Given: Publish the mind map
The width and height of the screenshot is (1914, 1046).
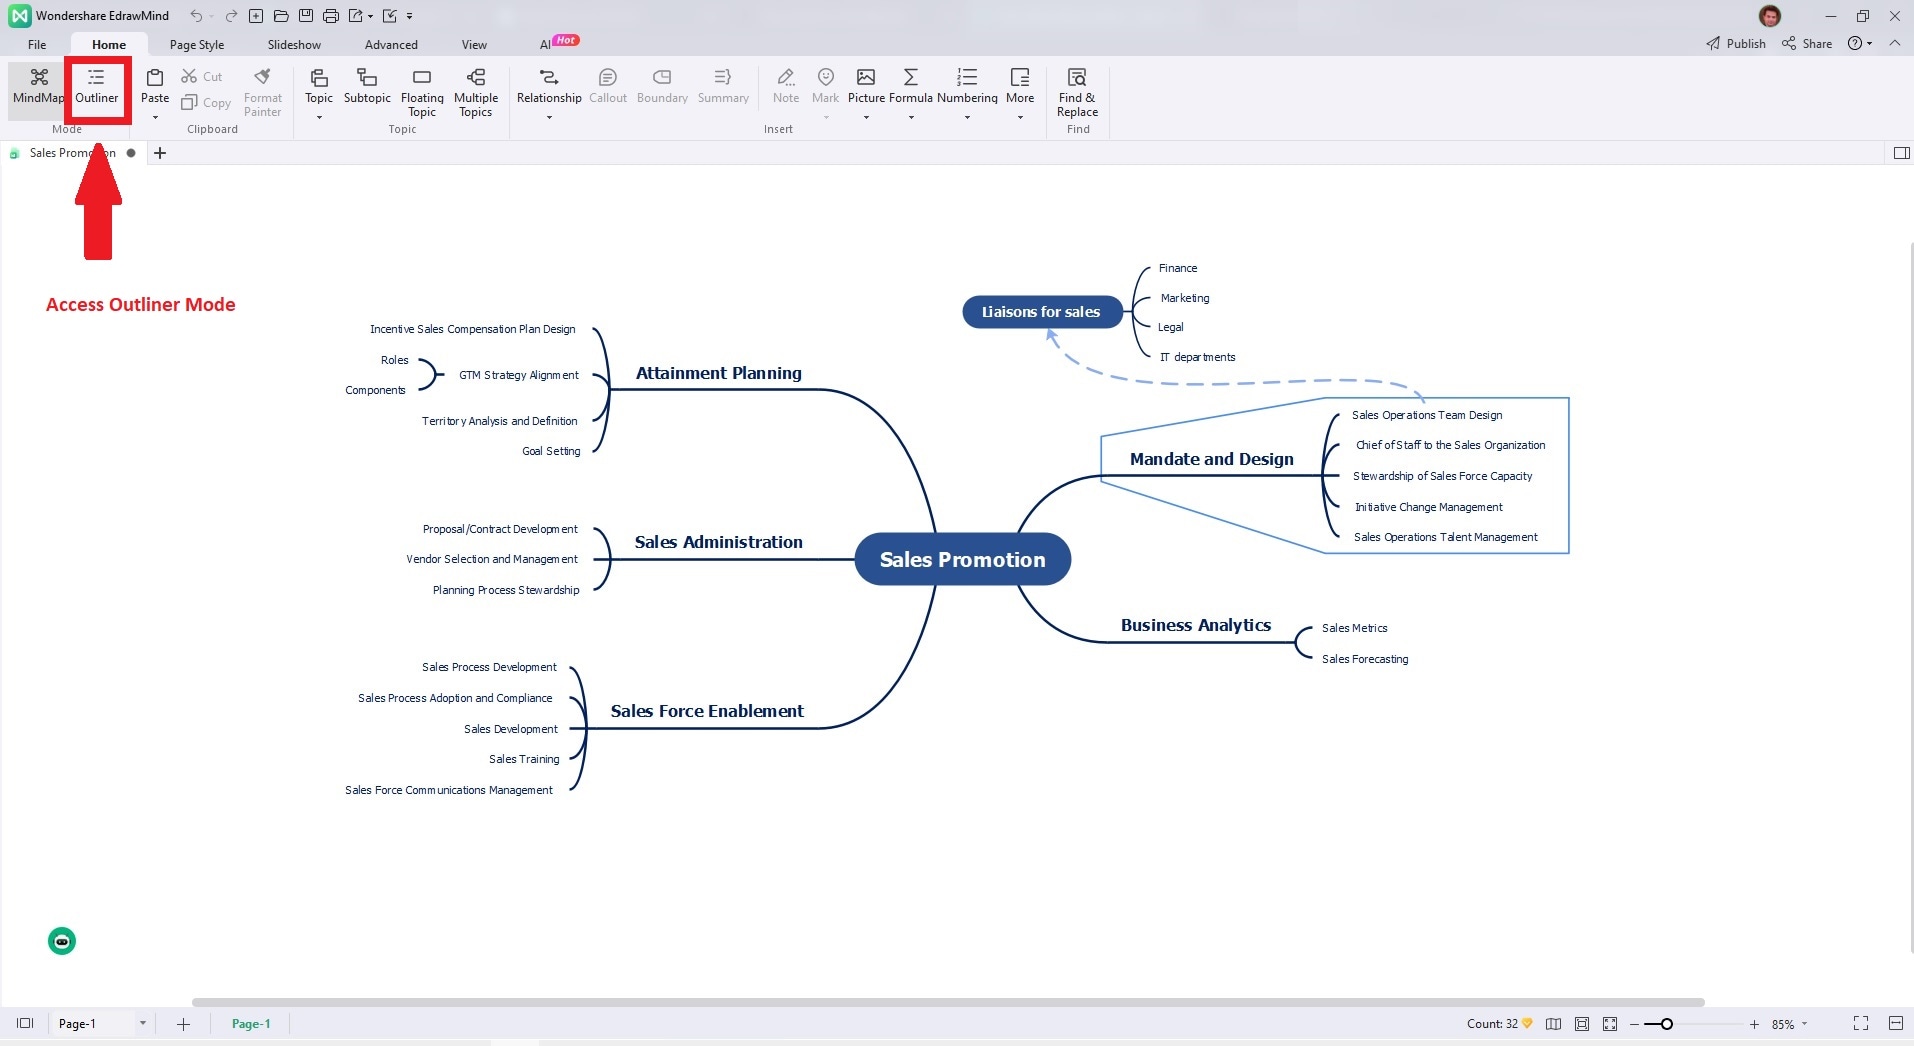Looking at the screenshot, I should pos(1736,43).
